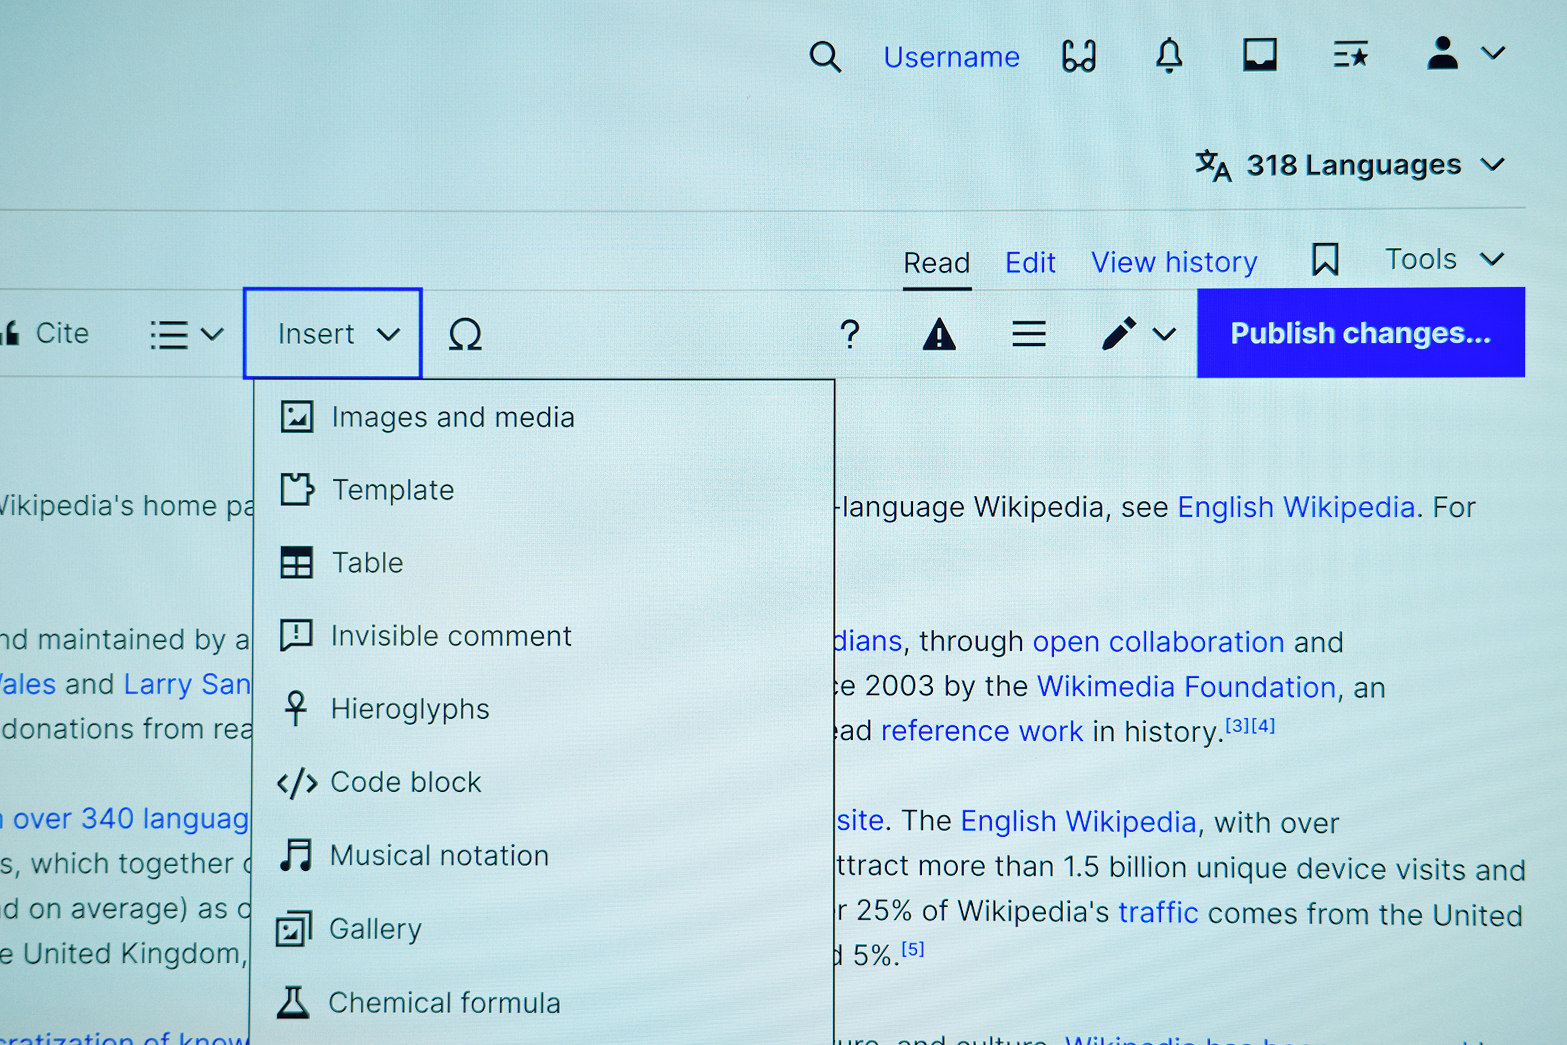Click the Publish changes button

tap(1360, 333)
